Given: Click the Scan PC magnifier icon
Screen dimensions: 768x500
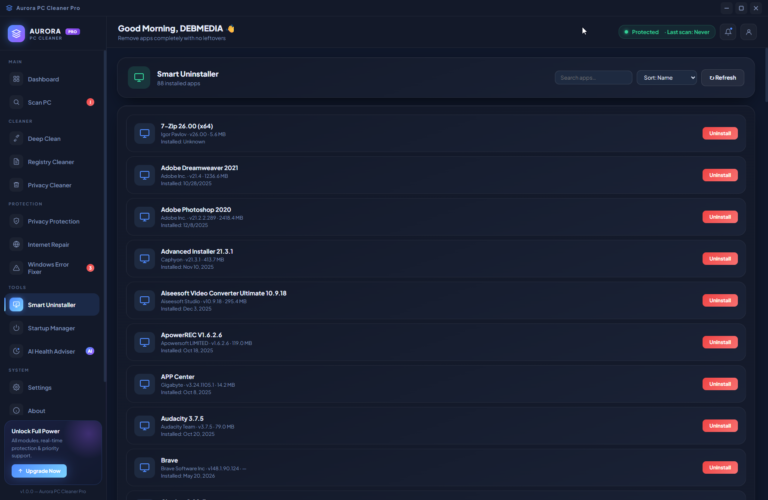Looking at the screenshot, I should [x=16, y=102].
